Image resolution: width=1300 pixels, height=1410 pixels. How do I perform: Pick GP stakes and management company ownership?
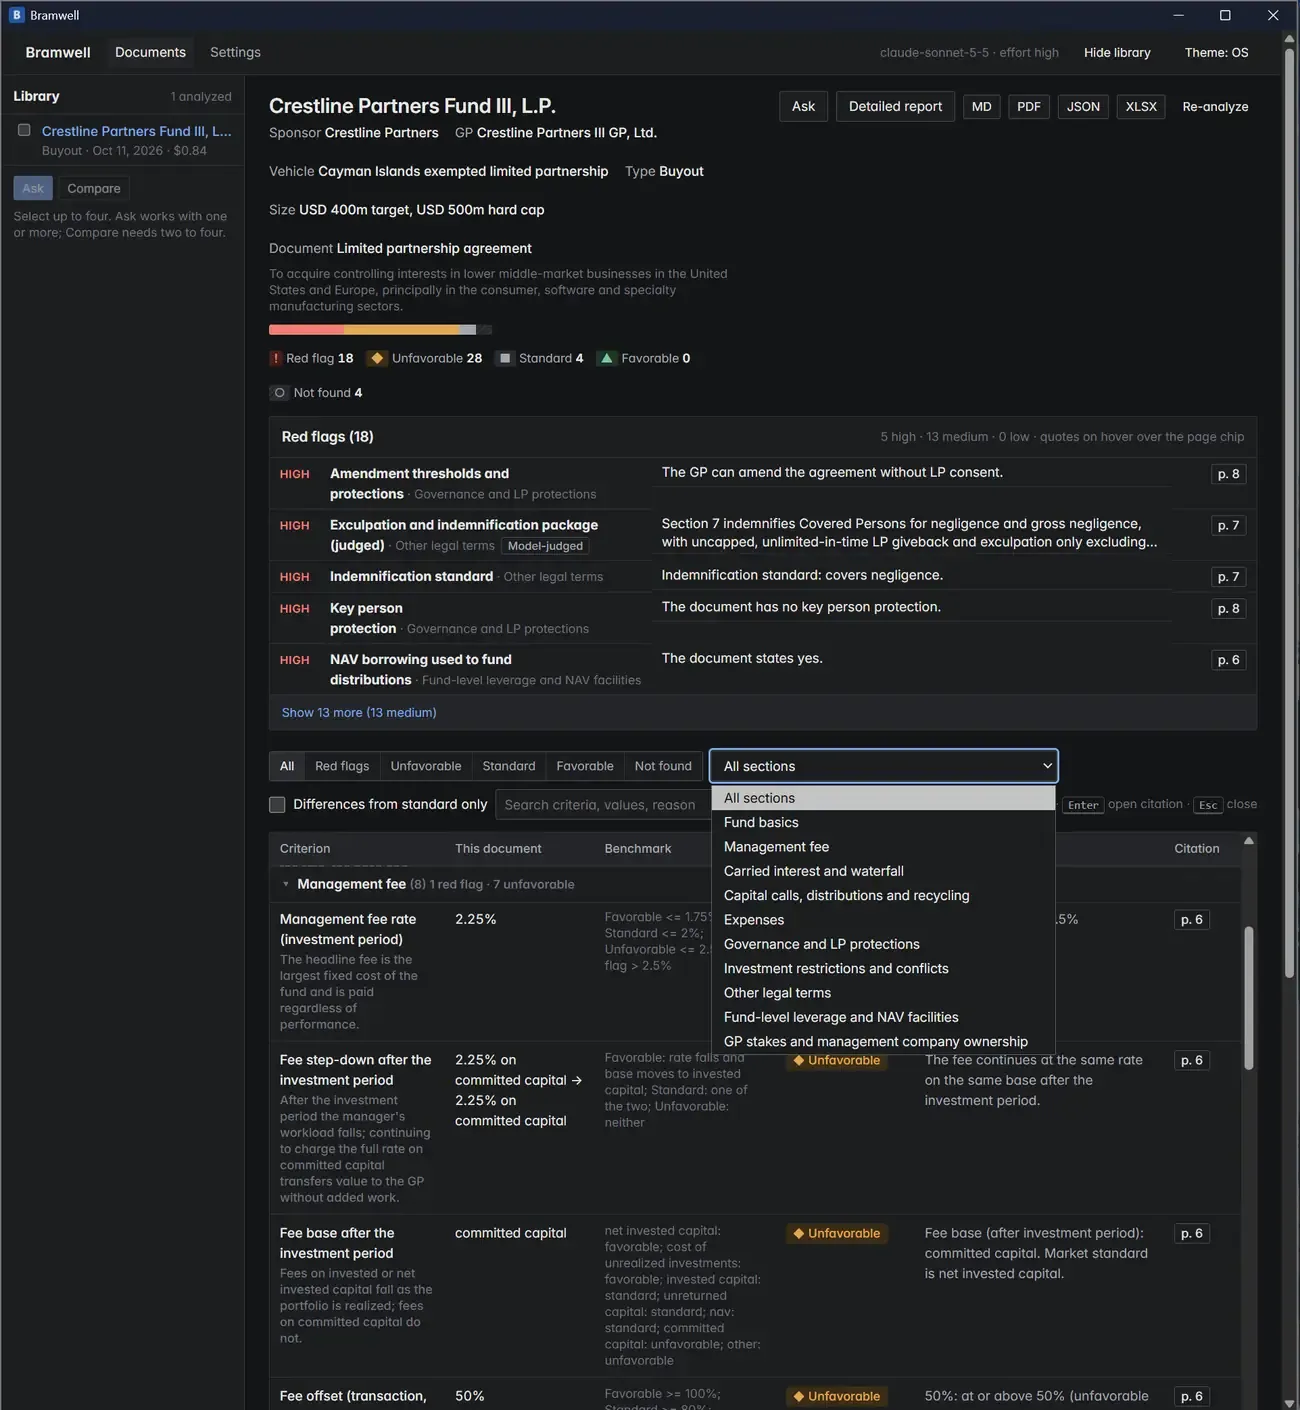(884, 1041)
